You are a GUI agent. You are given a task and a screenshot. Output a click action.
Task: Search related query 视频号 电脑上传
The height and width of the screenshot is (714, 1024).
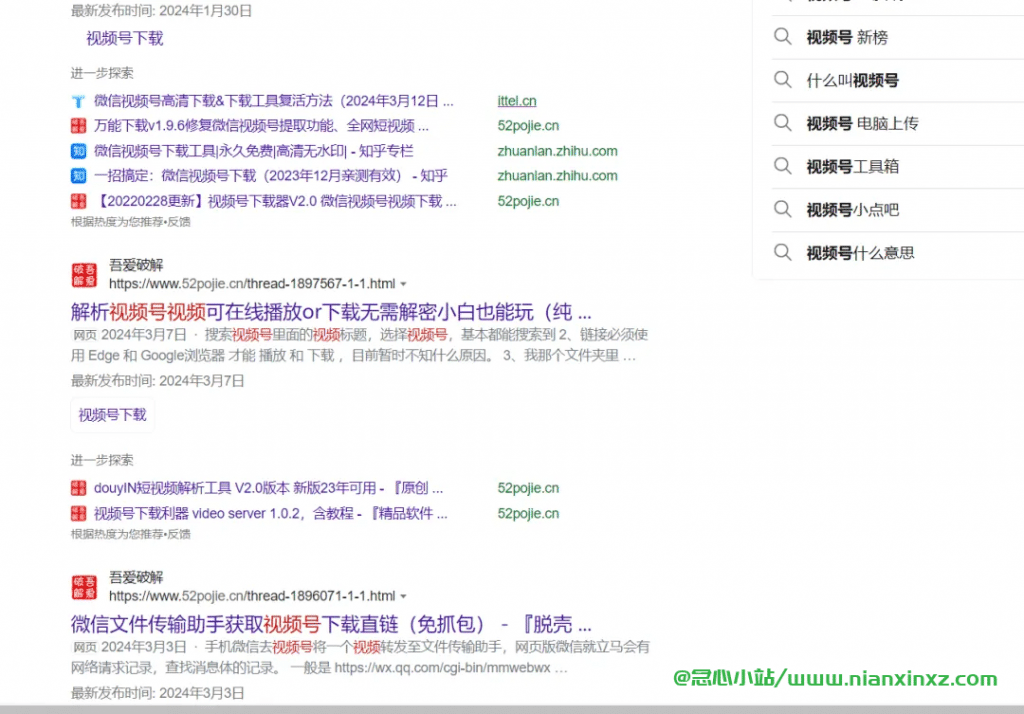pyautogui.click(x=862, y=123)
